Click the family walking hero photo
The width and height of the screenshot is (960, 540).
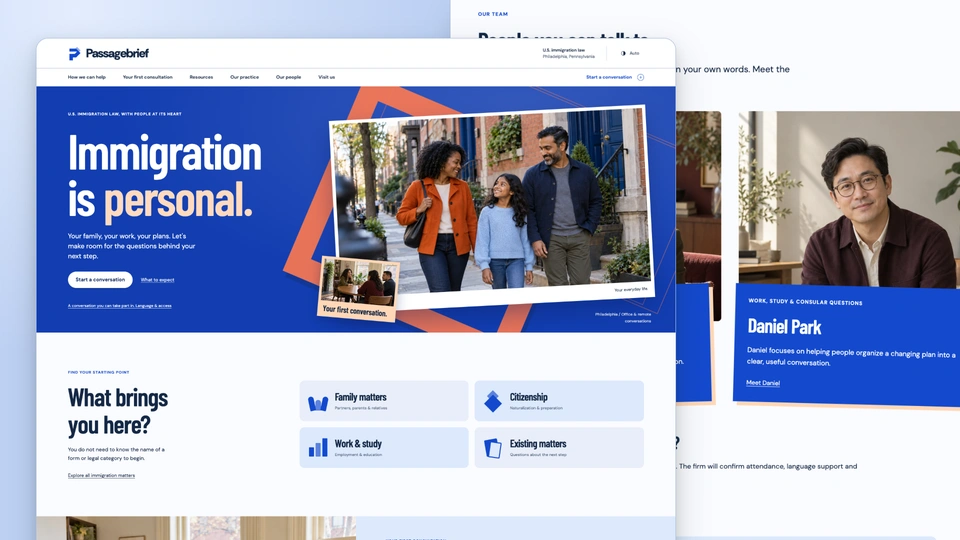(x=492, y=202)
